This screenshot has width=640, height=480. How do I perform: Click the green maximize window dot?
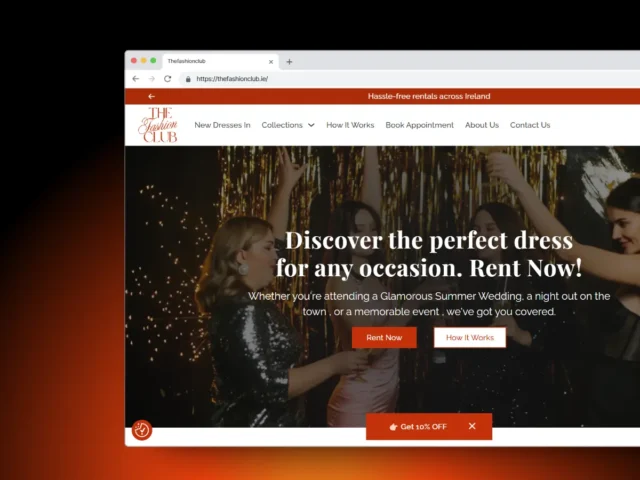pos(153,60)
